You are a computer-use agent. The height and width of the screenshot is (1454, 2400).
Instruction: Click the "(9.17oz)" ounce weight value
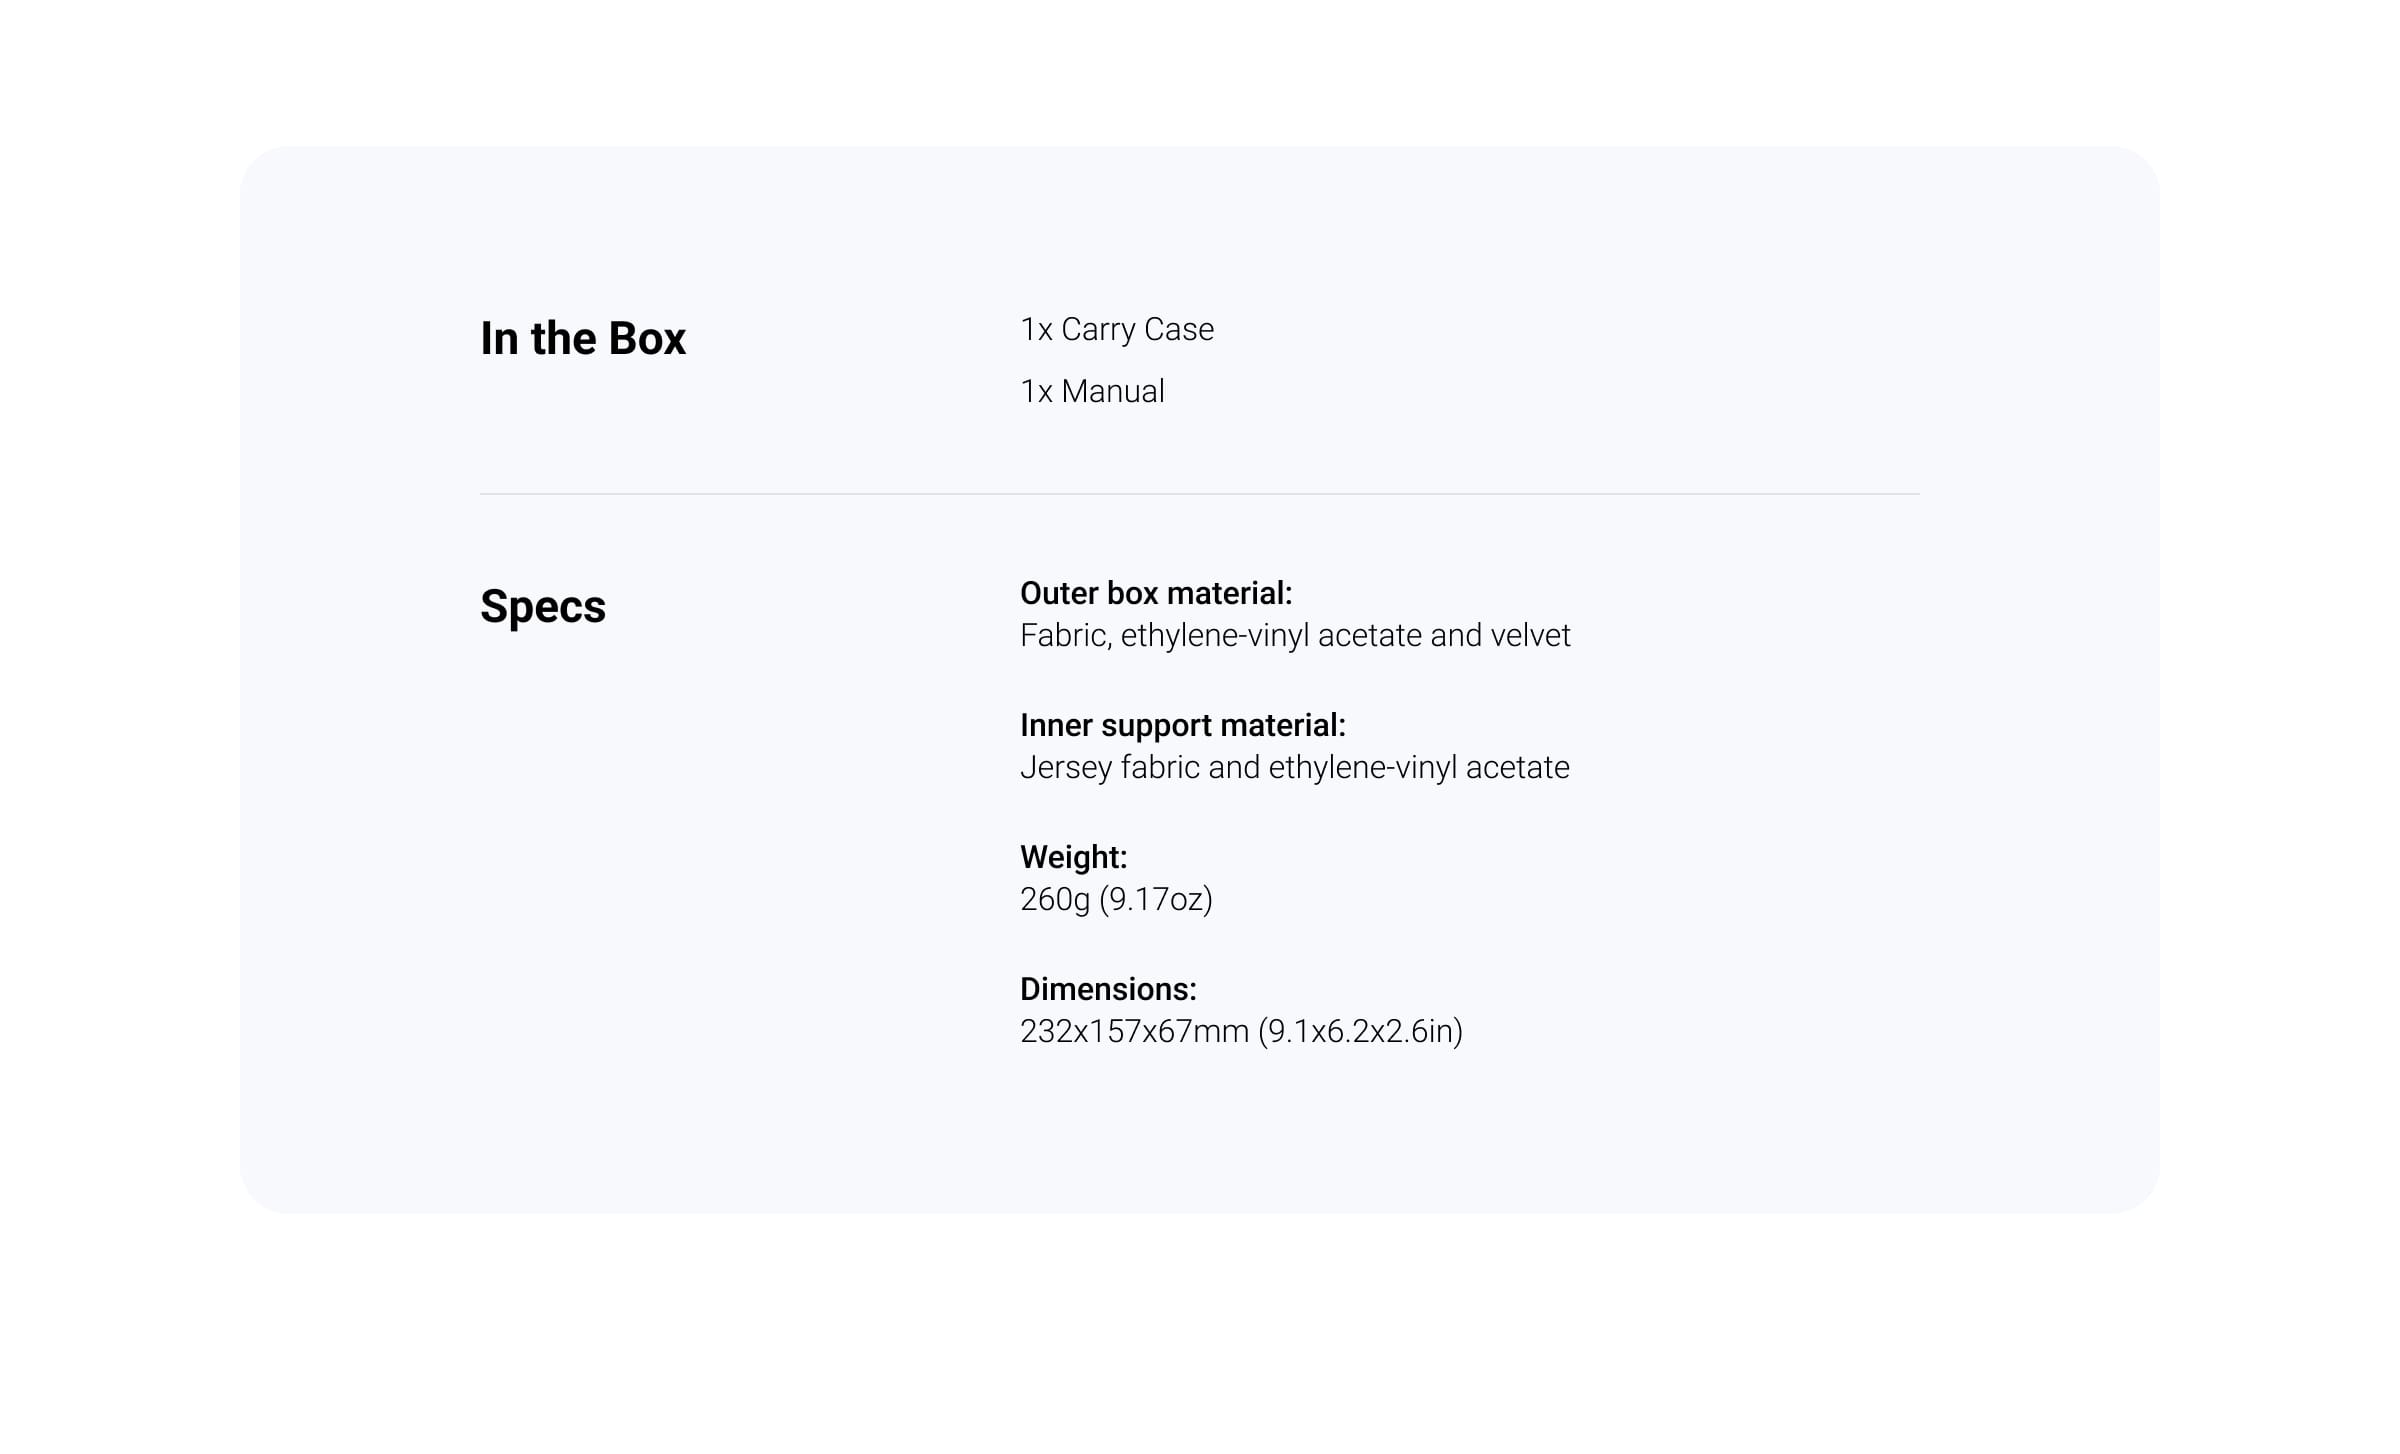[x=1156, y=899]
